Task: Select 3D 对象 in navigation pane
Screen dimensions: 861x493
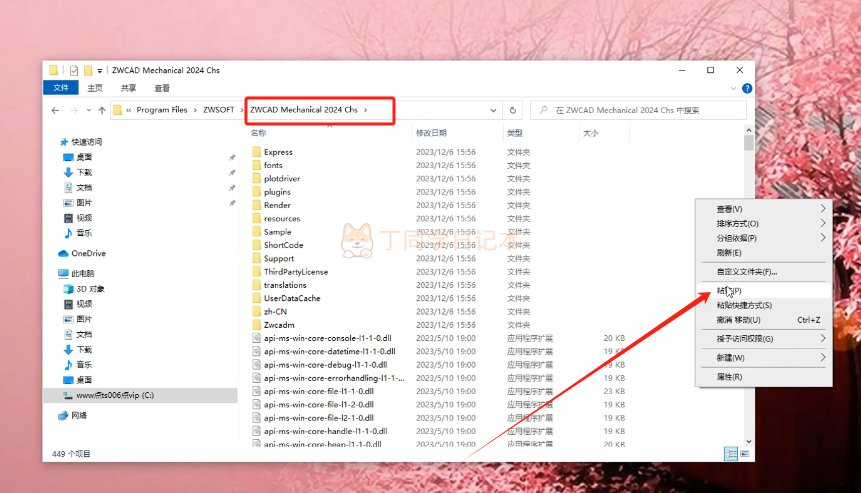Action: click(84, 289)
